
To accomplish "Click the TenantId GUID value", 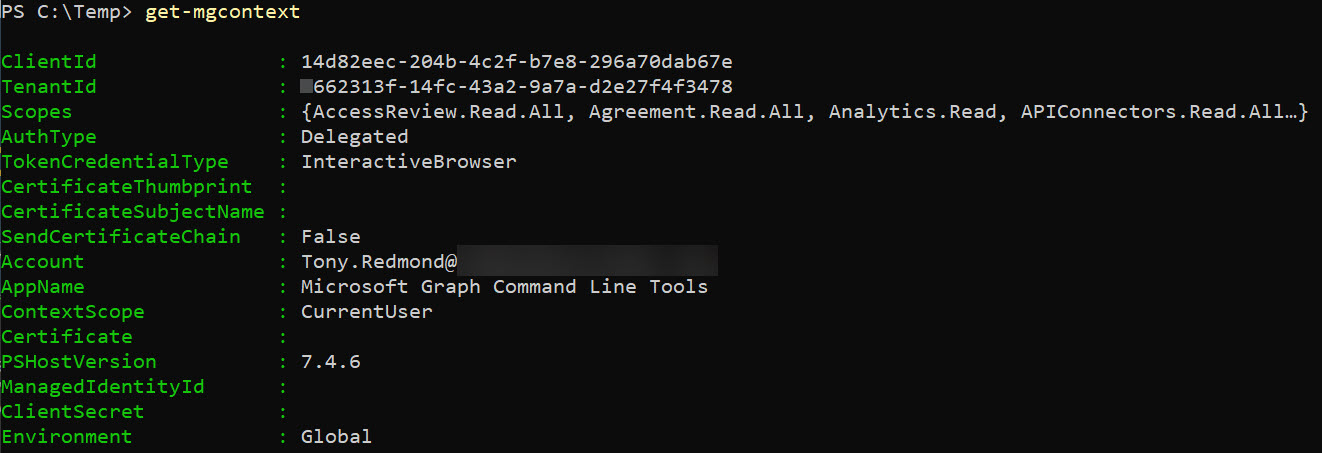I will coord(525,87).
